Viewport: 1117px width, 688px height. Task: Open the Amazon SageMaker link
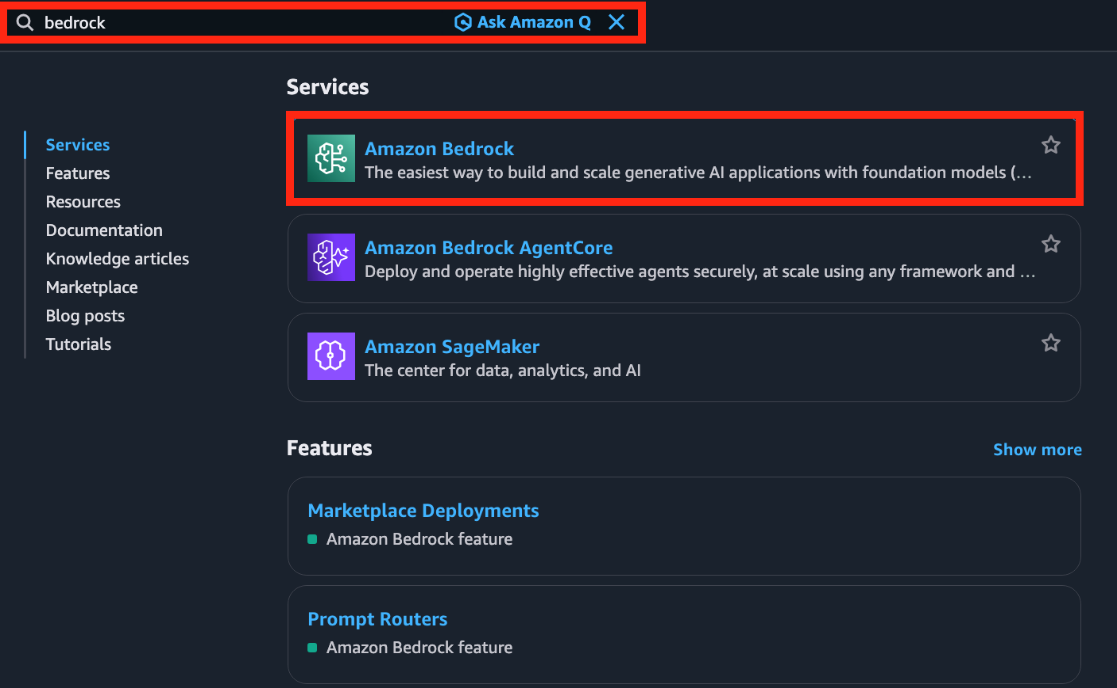pyautogui.click(x=452, y=346)
